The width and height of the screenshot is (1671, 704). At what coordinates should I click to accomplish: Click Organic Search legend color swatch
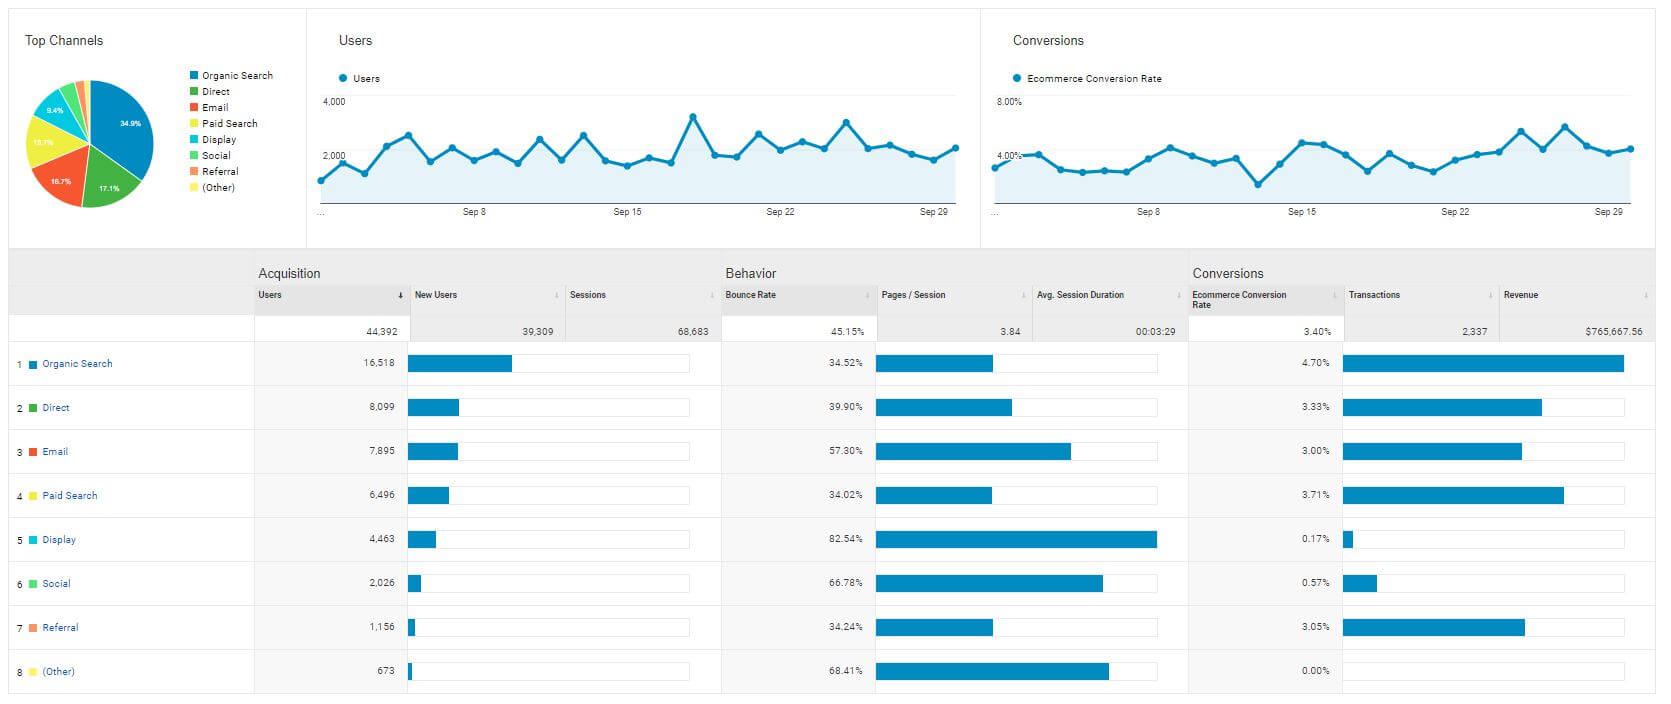tap(194, 75)
